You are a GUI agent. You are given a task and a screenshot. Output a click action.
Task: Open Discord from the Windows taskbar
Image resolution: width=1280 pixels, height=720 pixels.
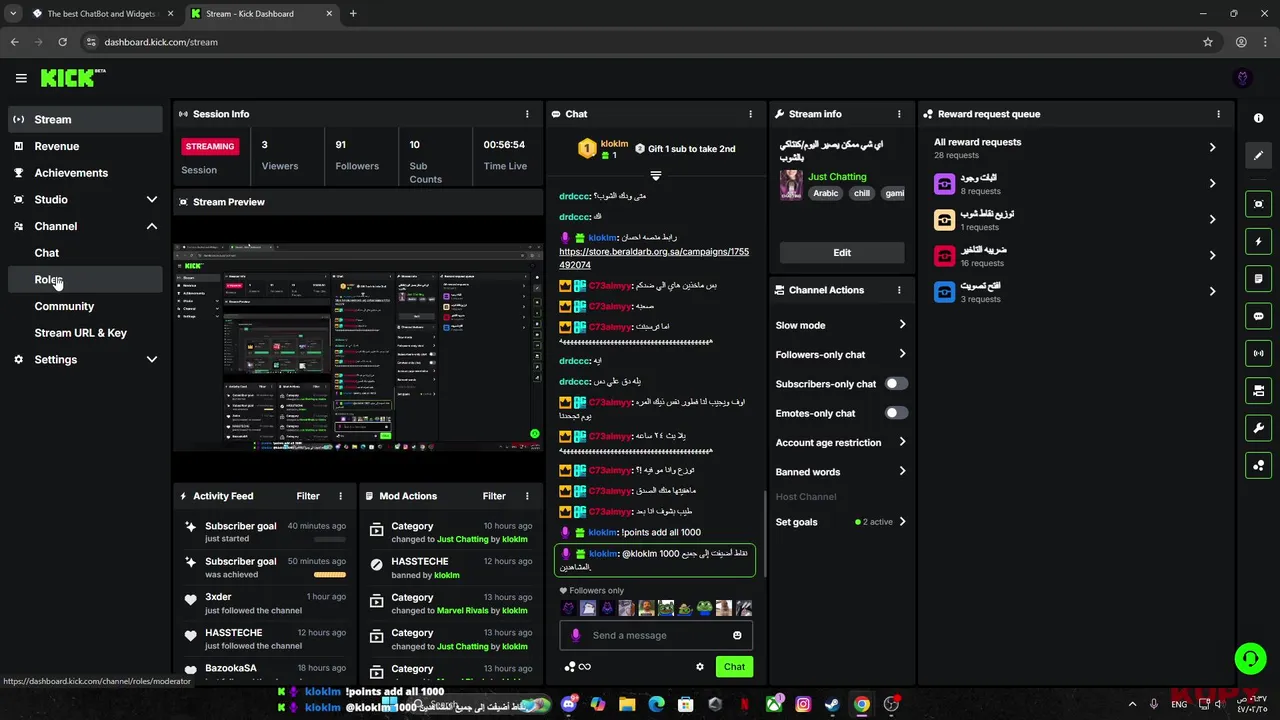click(x=569, y=704)
